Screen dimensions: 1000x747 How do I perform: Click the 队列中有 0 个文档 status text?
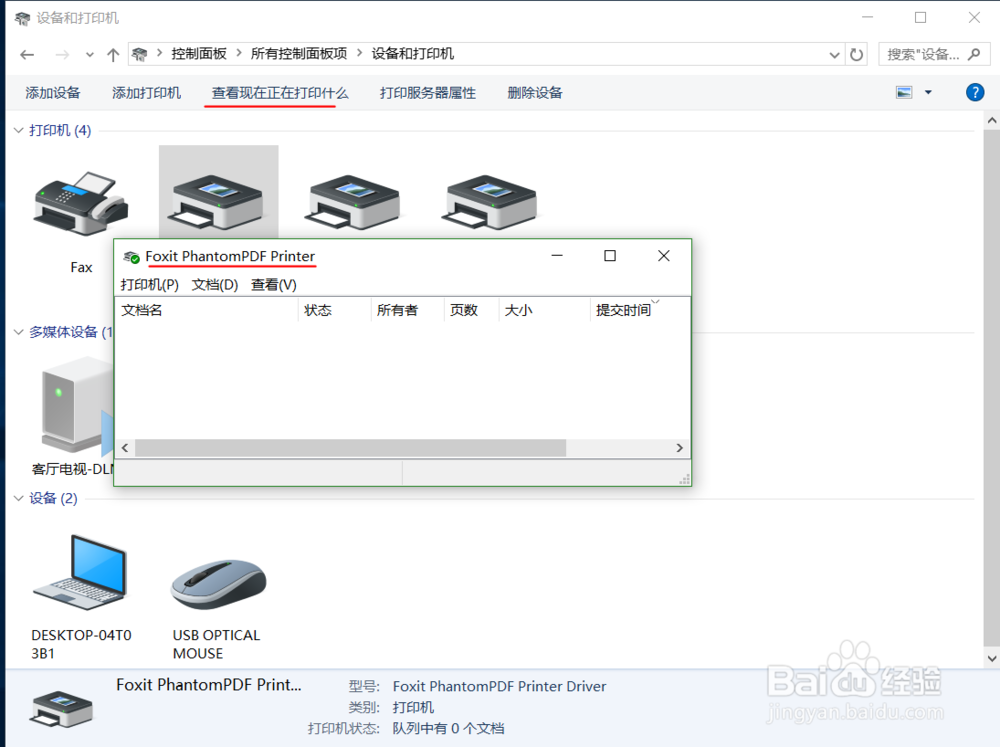(x=448, y=728)
